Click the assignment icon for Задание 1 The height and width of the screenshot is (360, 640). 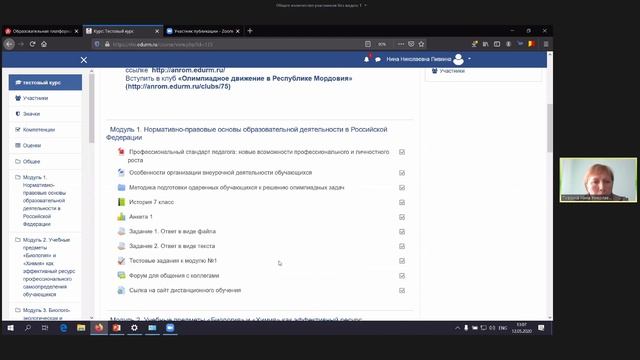point(121,231)
